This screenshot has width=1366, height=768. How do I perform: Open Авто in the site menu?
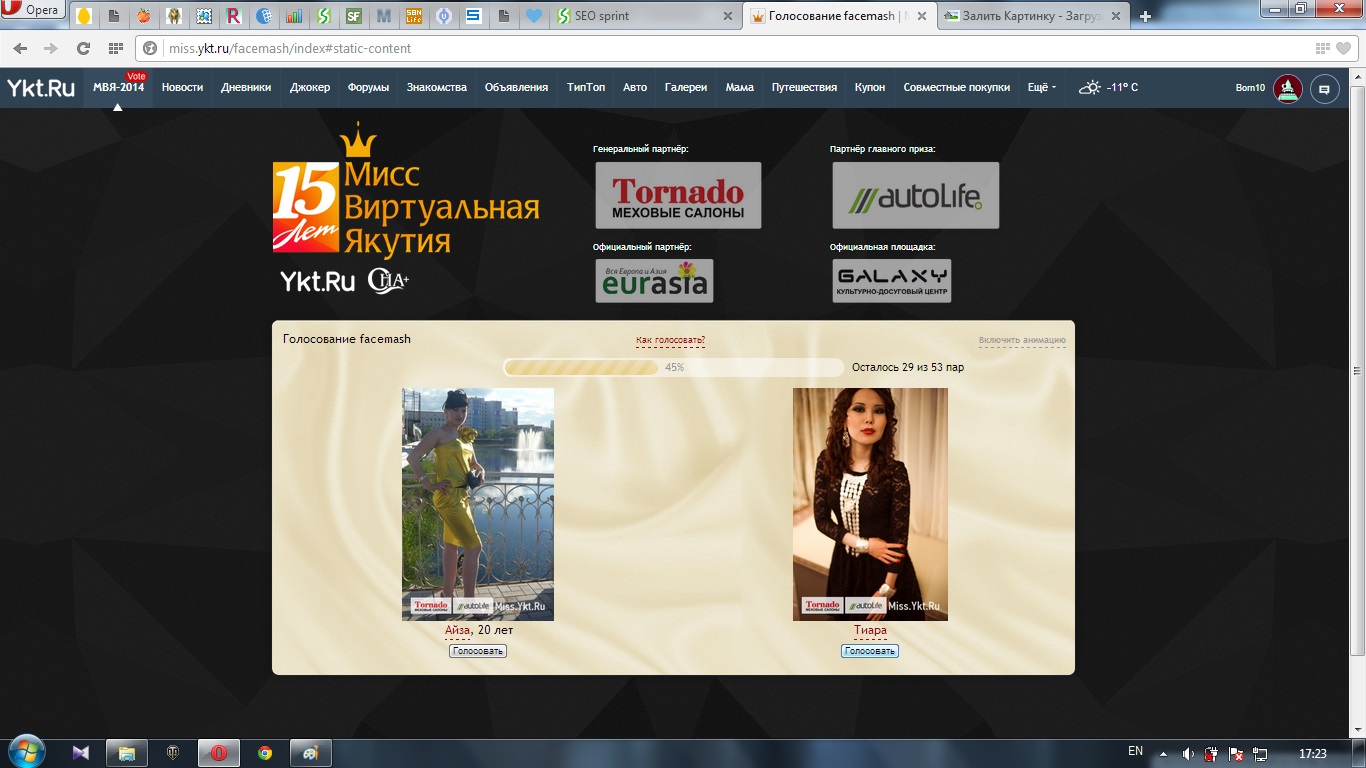pos(635,87)
